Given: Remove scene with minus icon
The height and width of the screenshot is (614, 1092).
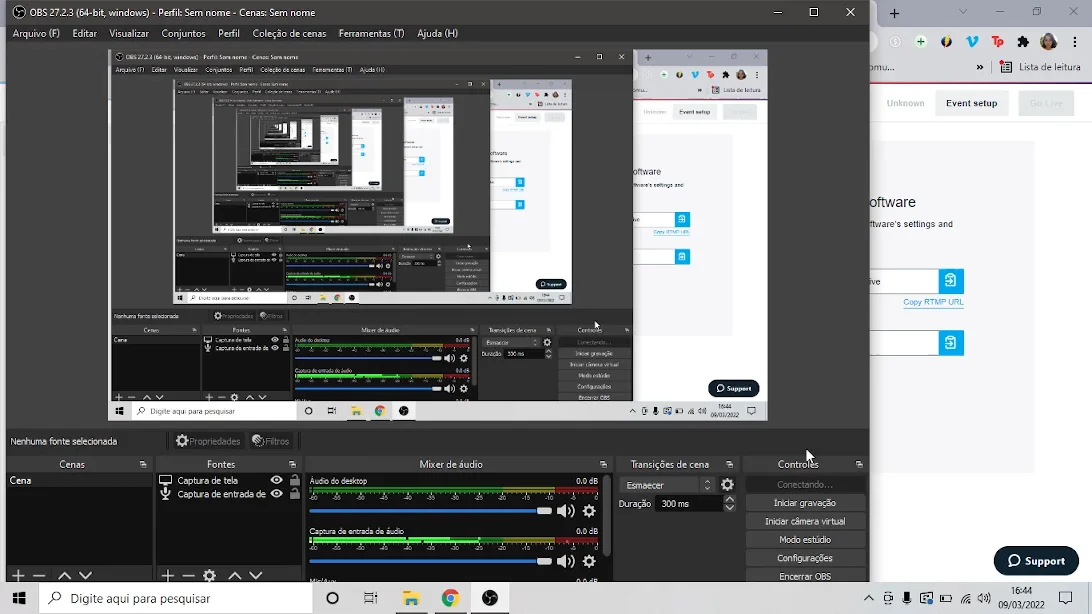Looking at the screenshot, I should pyautogui.click(x=39, y=576).
